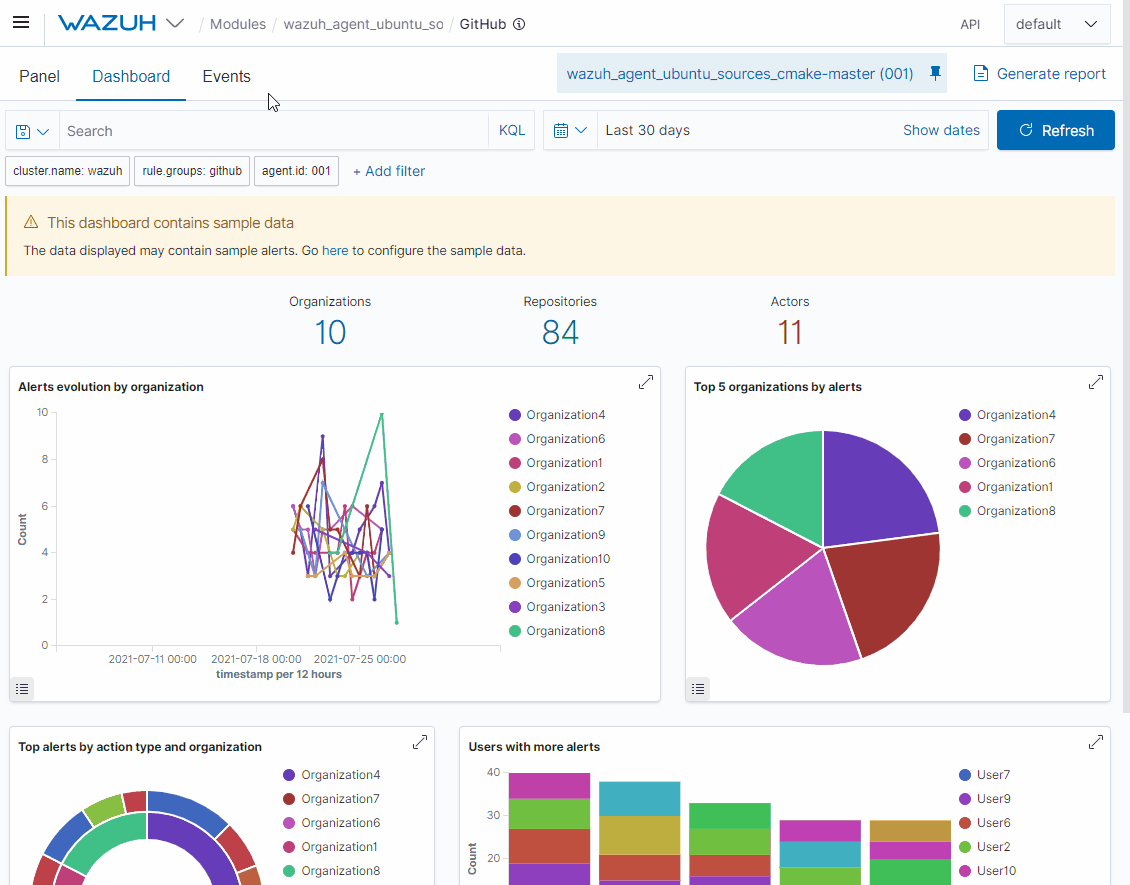The width and height of the screenshot is (1130, 885).
Task: Click Generate report
Action: coord(1039,74)
